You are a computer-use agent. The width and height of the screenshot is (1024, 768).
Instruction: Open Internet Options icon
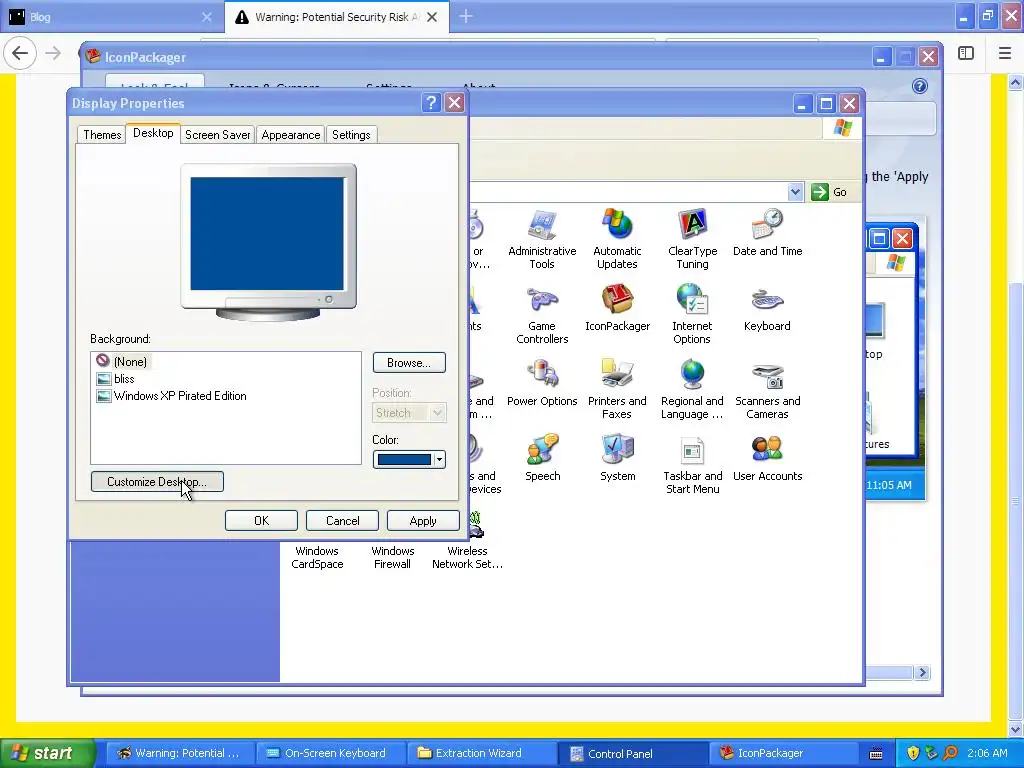coord(692,314)
